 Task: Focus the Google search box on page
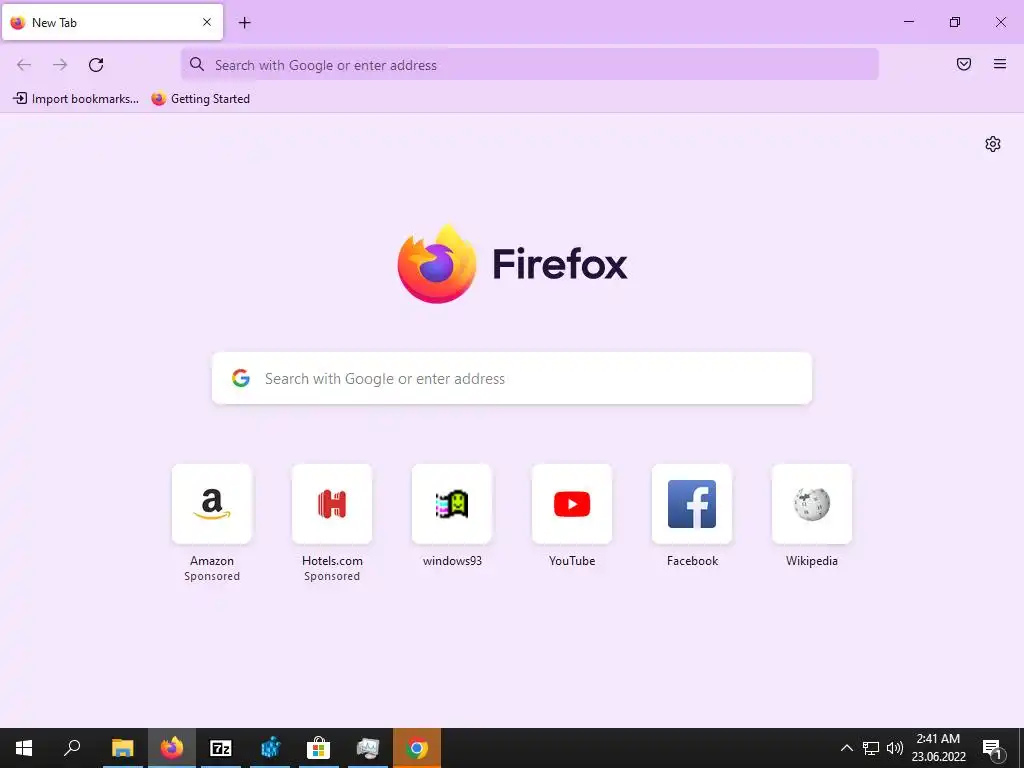[x=512, y=378]
